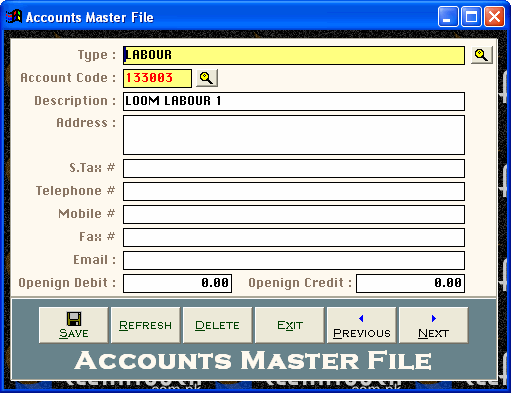Click the Fax # input field
511x393 pixels.
coord(294,237)
